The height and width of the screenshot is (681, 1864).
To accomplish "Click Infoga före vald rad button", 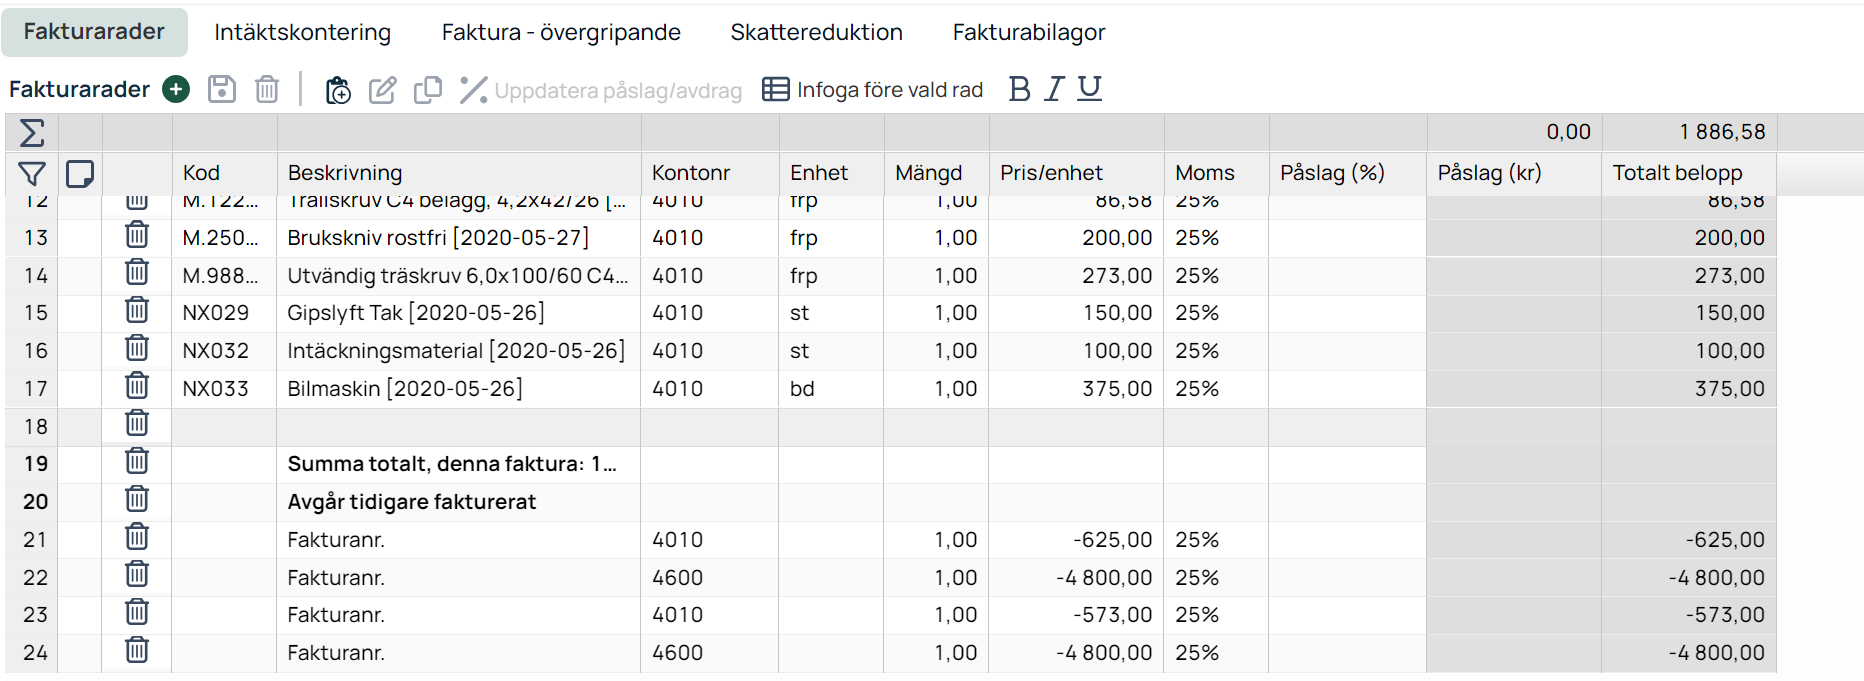I will pos(873,90).
